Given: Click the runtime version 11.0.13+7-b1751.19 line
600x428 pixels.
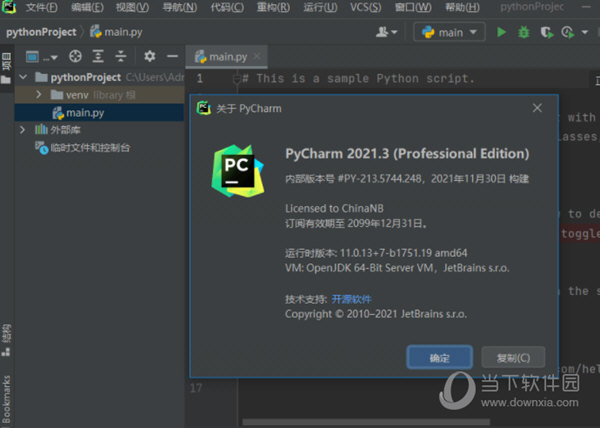Looking at the screenshot, I should (376, 253).
